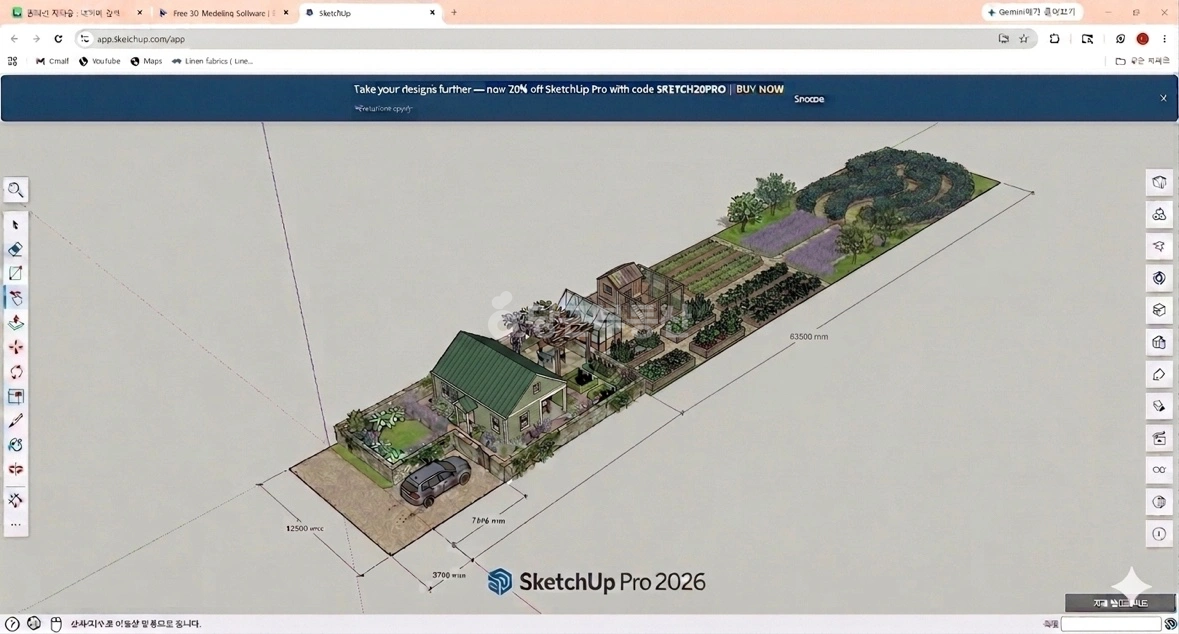Snooze the promotional banner

tap(809, 99)
